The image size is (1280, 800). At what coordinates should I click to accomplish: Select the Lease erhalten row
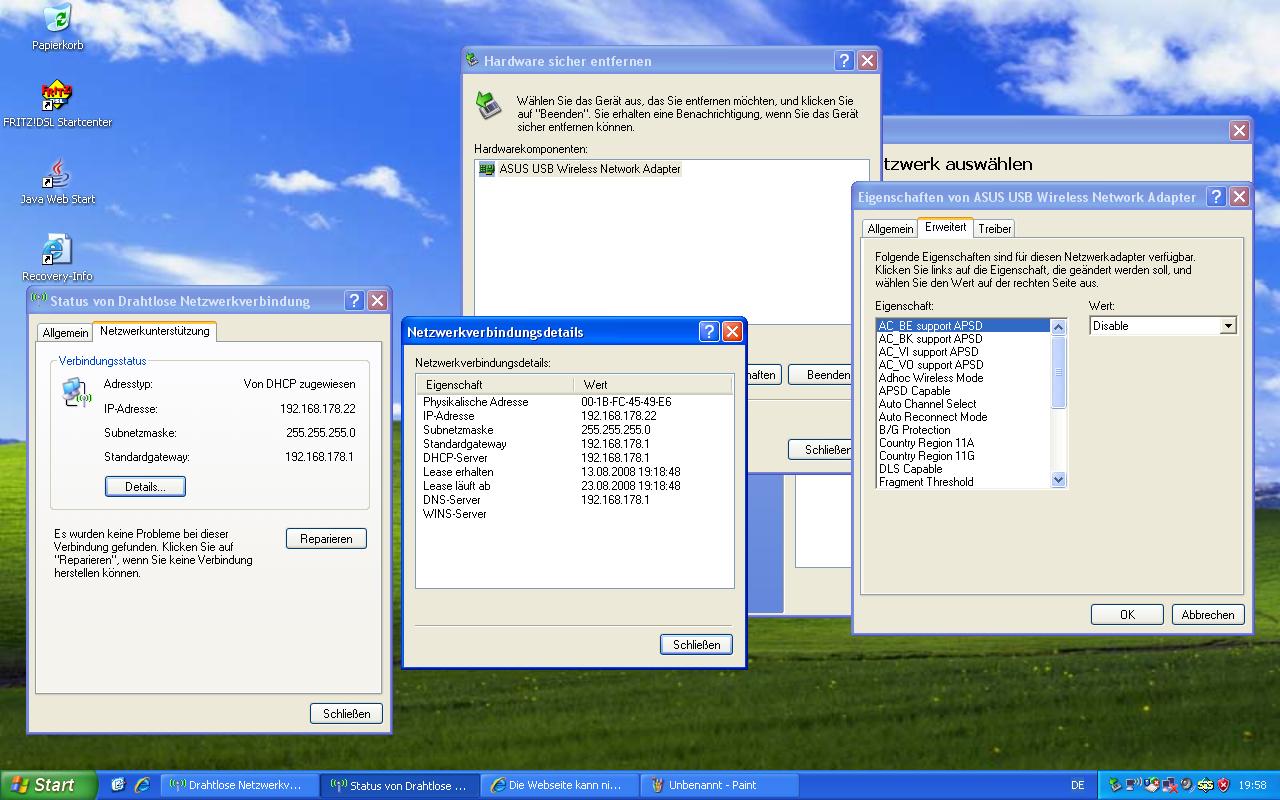(575, 472)
